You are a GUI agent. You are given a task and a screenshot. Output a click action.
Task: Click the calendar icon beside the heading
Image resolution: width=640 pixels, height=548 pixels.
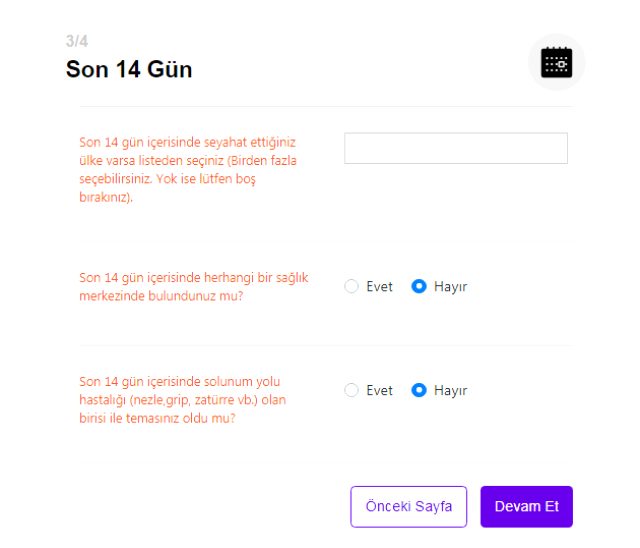click(x=556, y=62)
